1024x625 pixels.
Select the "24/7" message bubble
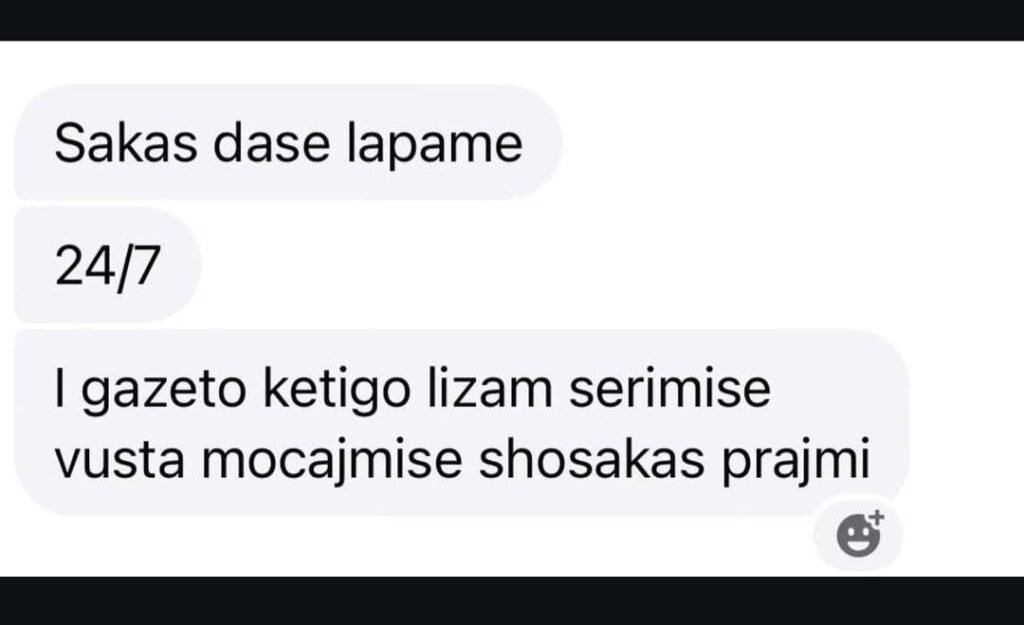[108, 265]
